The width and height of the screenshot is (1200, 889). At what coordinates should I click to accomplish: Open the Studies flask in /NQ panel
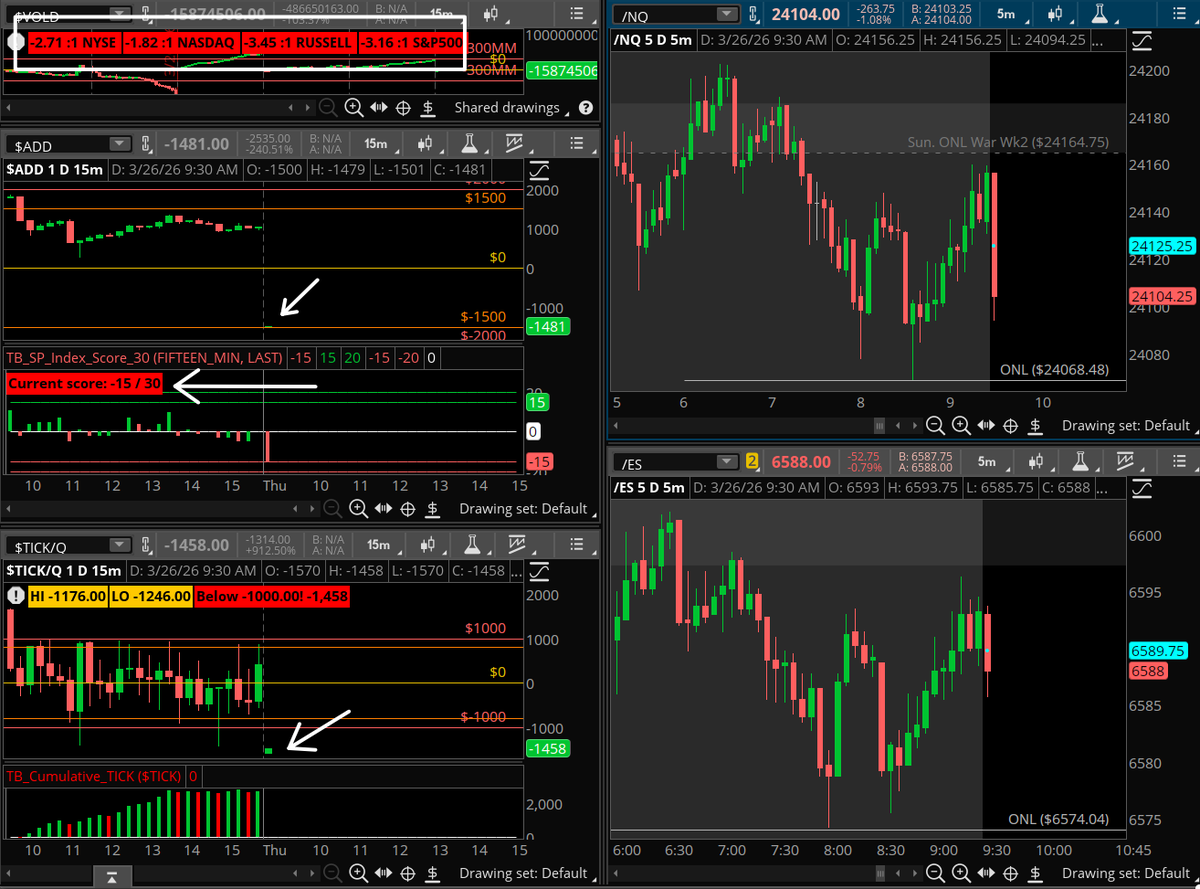[1100, 14]
